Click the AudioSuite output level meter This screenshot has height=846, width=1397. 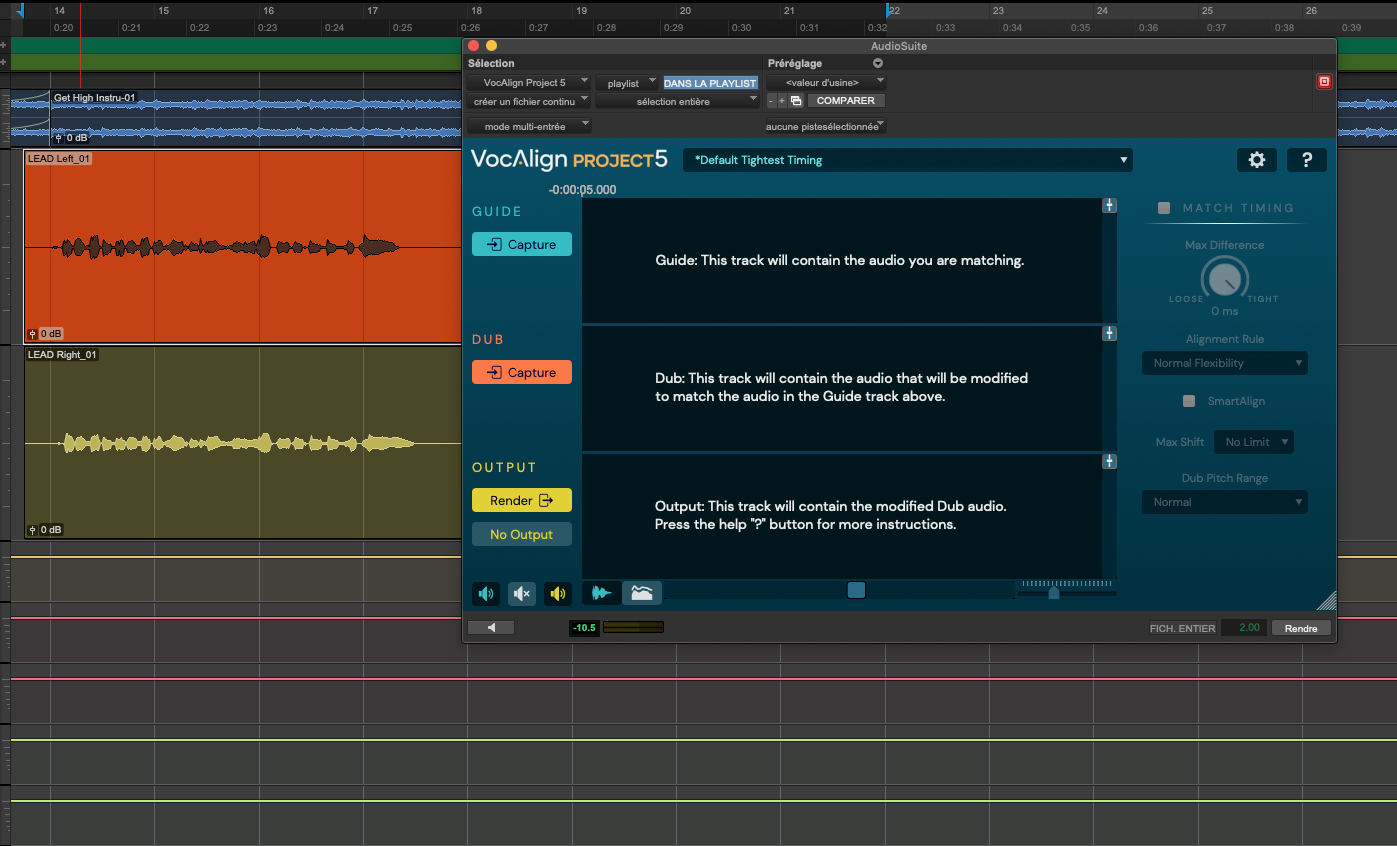click(633, 628)
